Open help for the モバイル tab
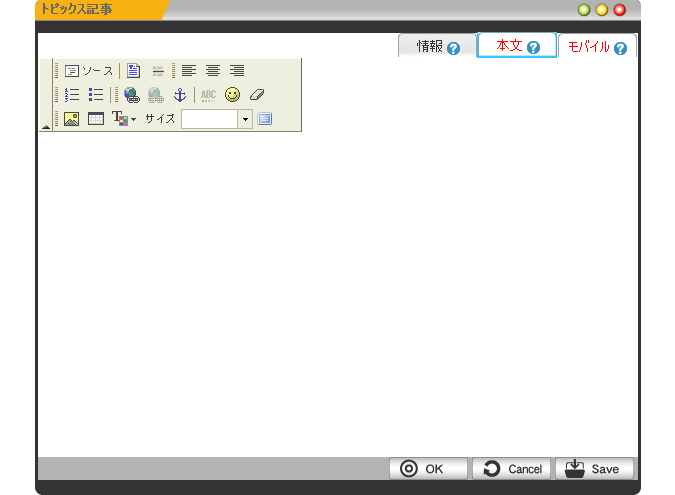This screenshot has height=495, width=675. click(x=620, y=48)
